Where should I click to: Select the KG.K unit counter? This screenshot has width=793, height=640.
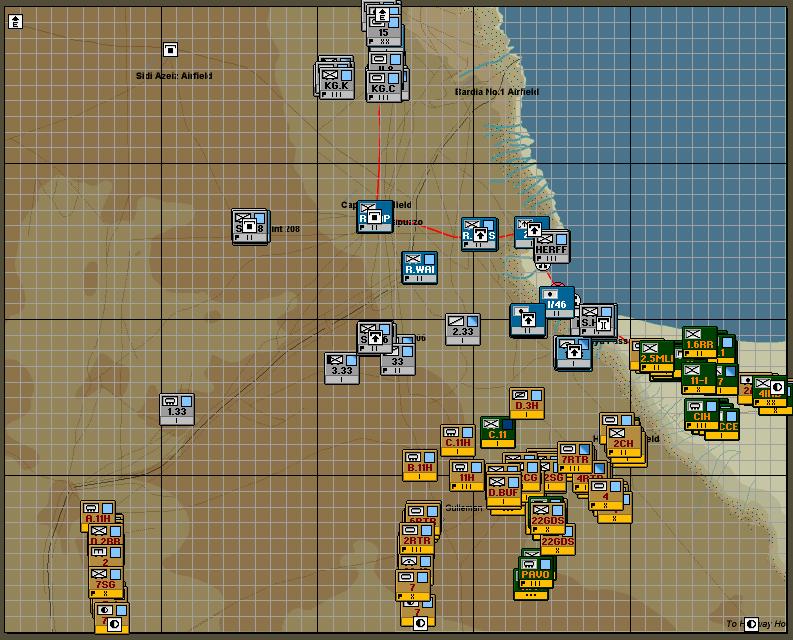(x=336, y=82)
